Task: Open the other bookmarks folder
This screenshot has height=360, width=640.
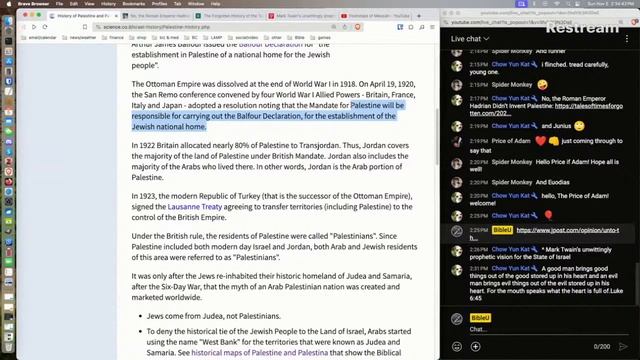Action: (273, 38)
